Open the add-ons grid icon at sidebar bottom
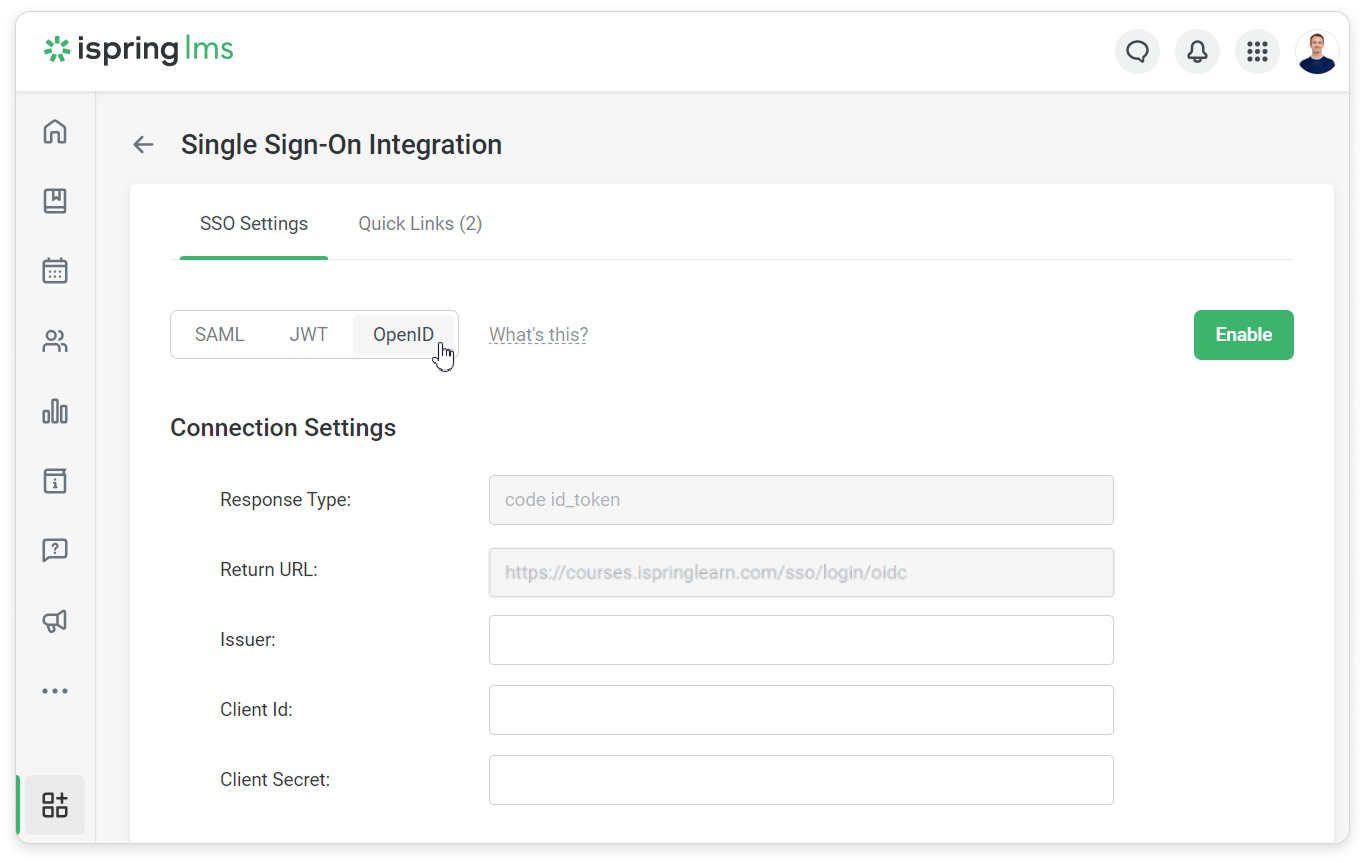 click(55, 805)
